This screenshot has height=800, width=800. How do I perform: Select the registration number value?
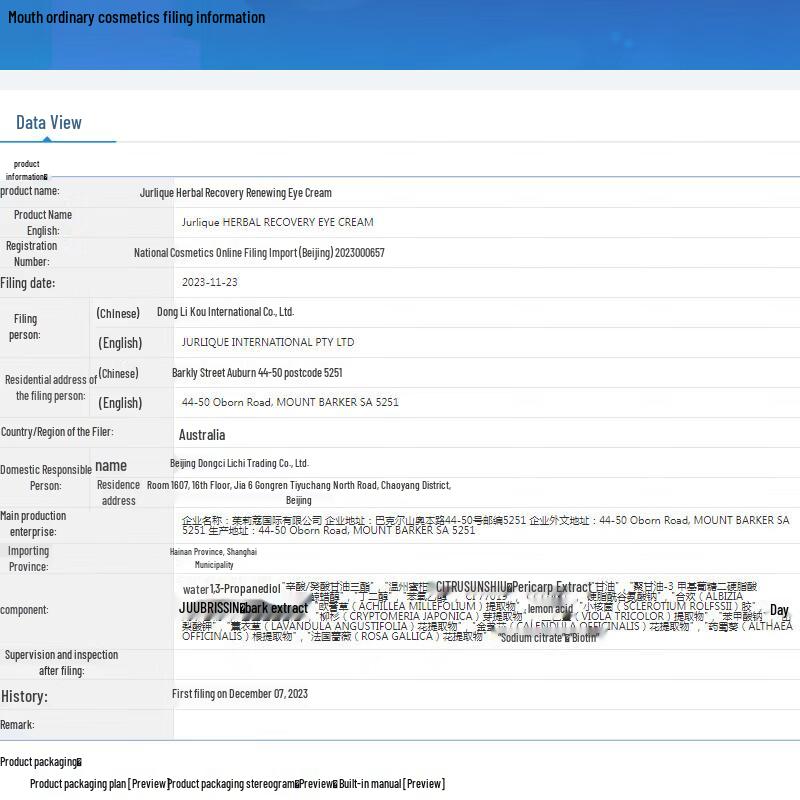[259, 253]
